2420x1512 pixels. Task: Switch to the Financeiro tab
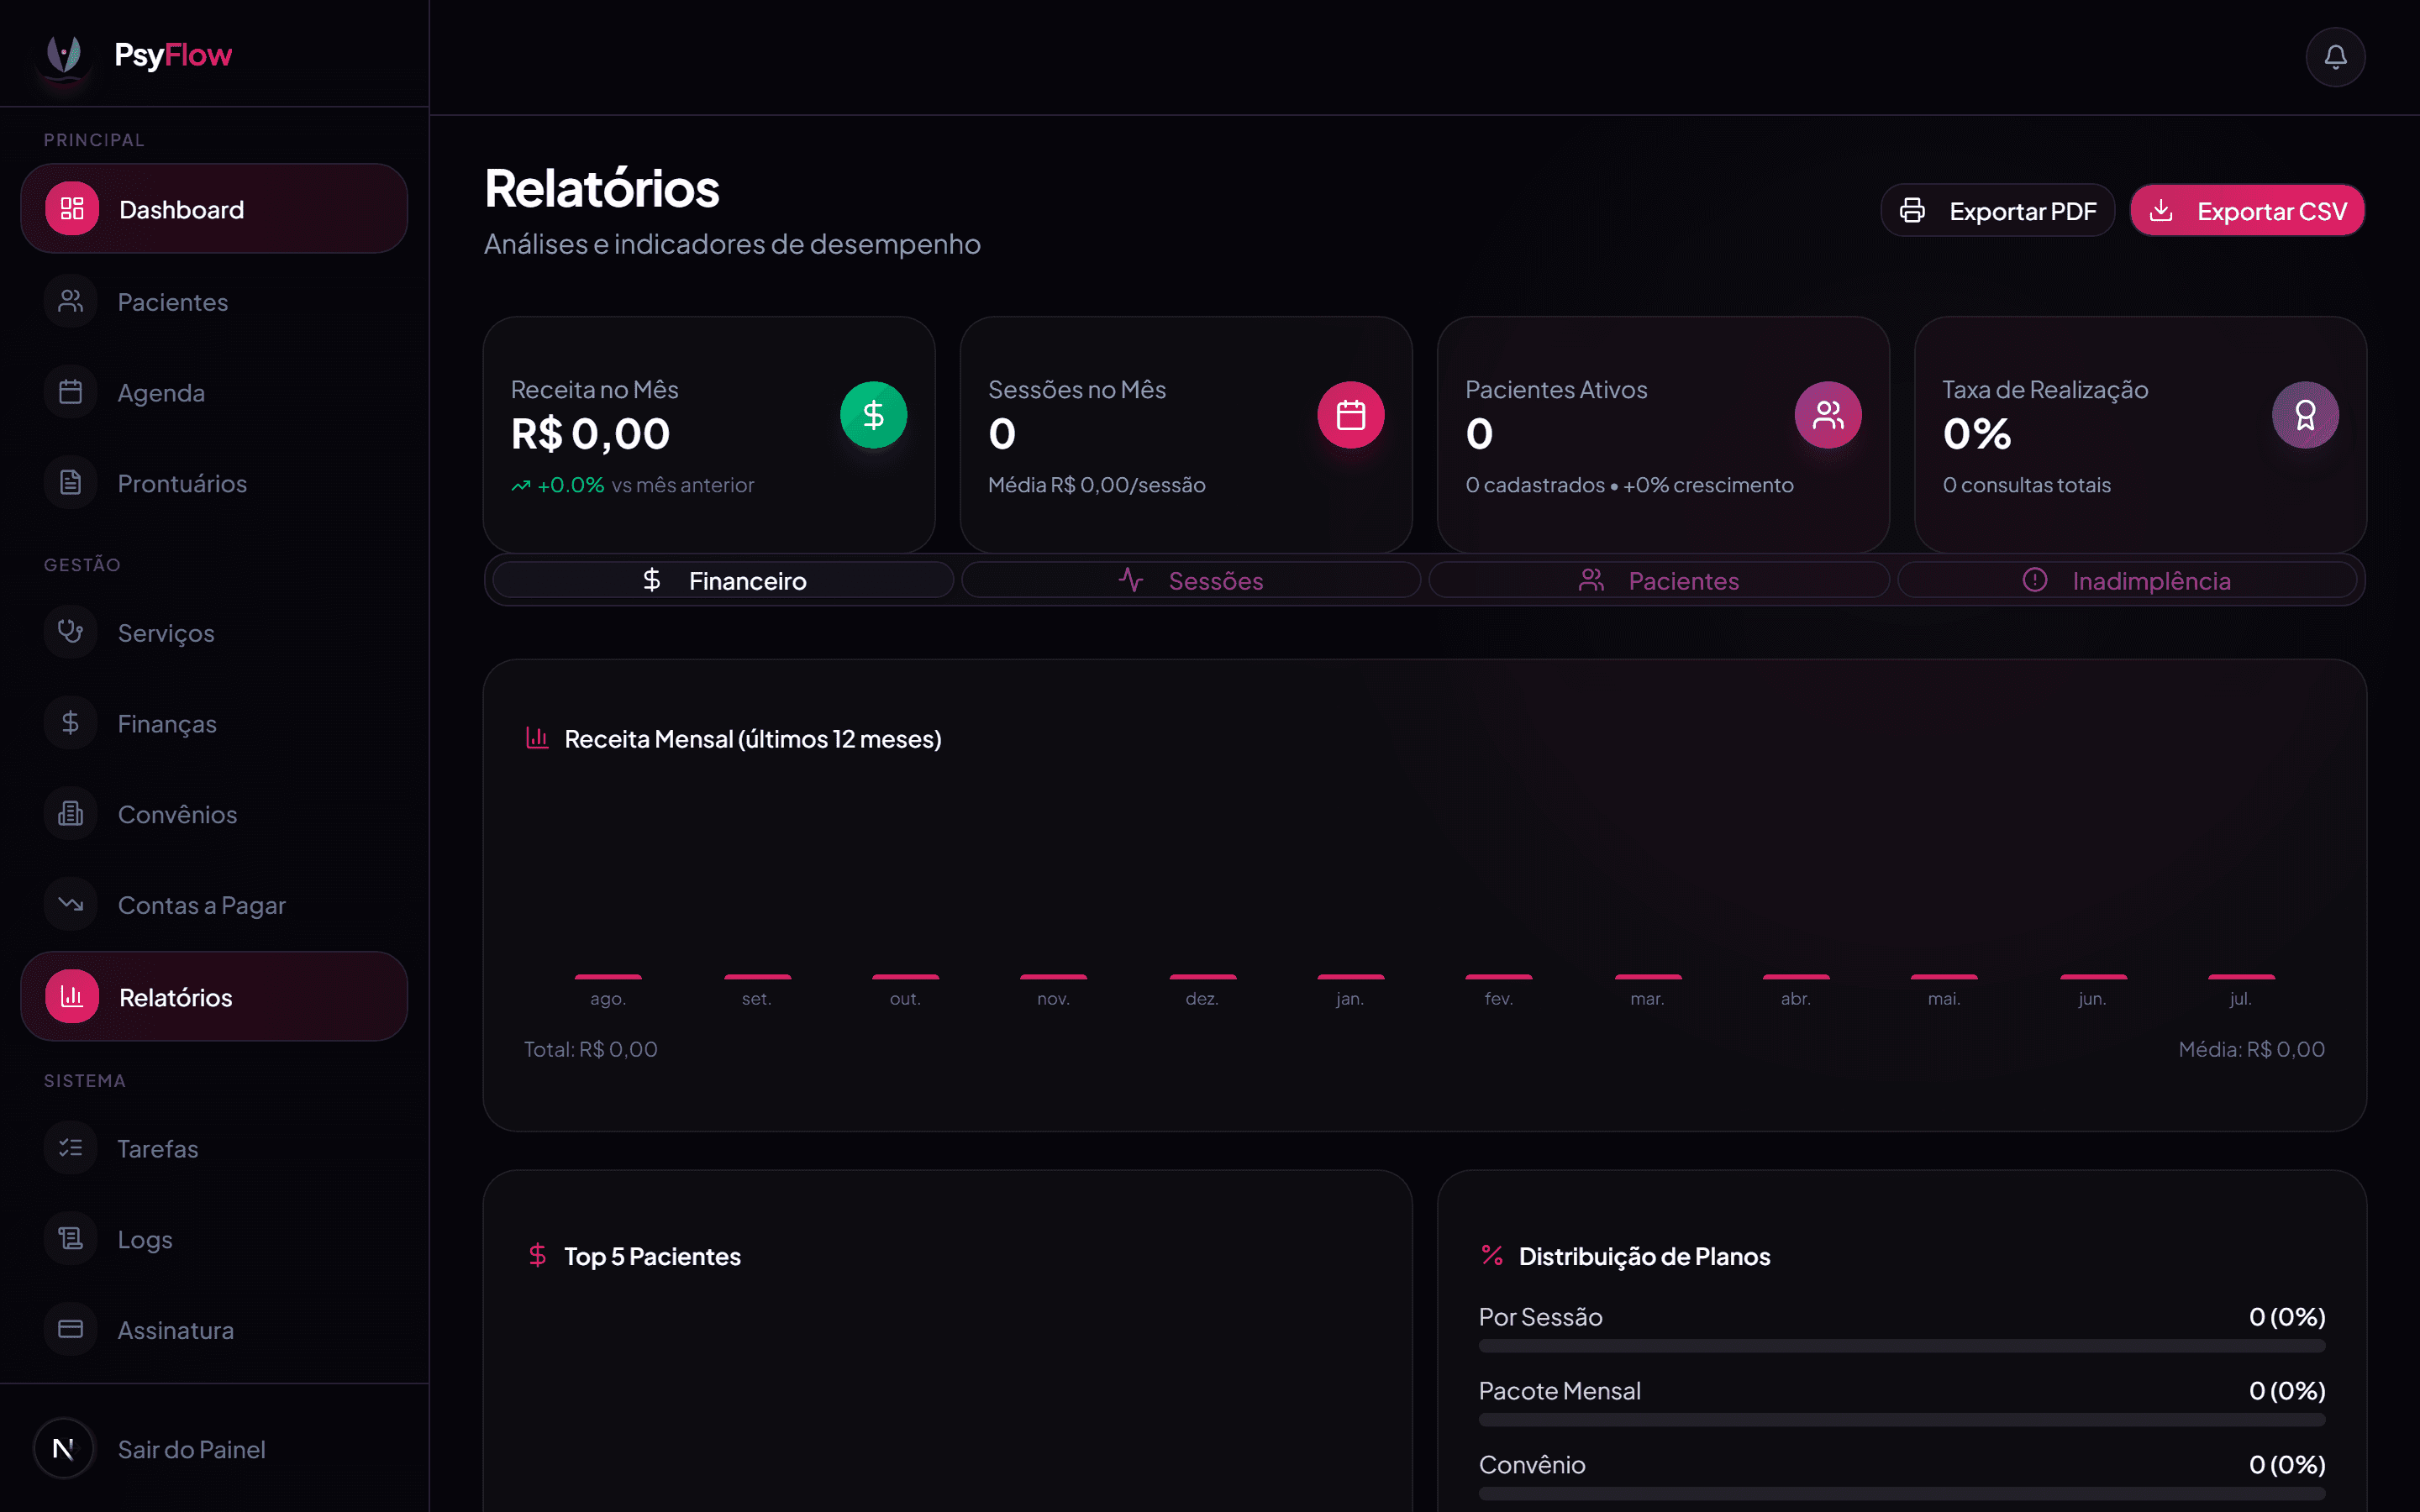click(722, 580)
